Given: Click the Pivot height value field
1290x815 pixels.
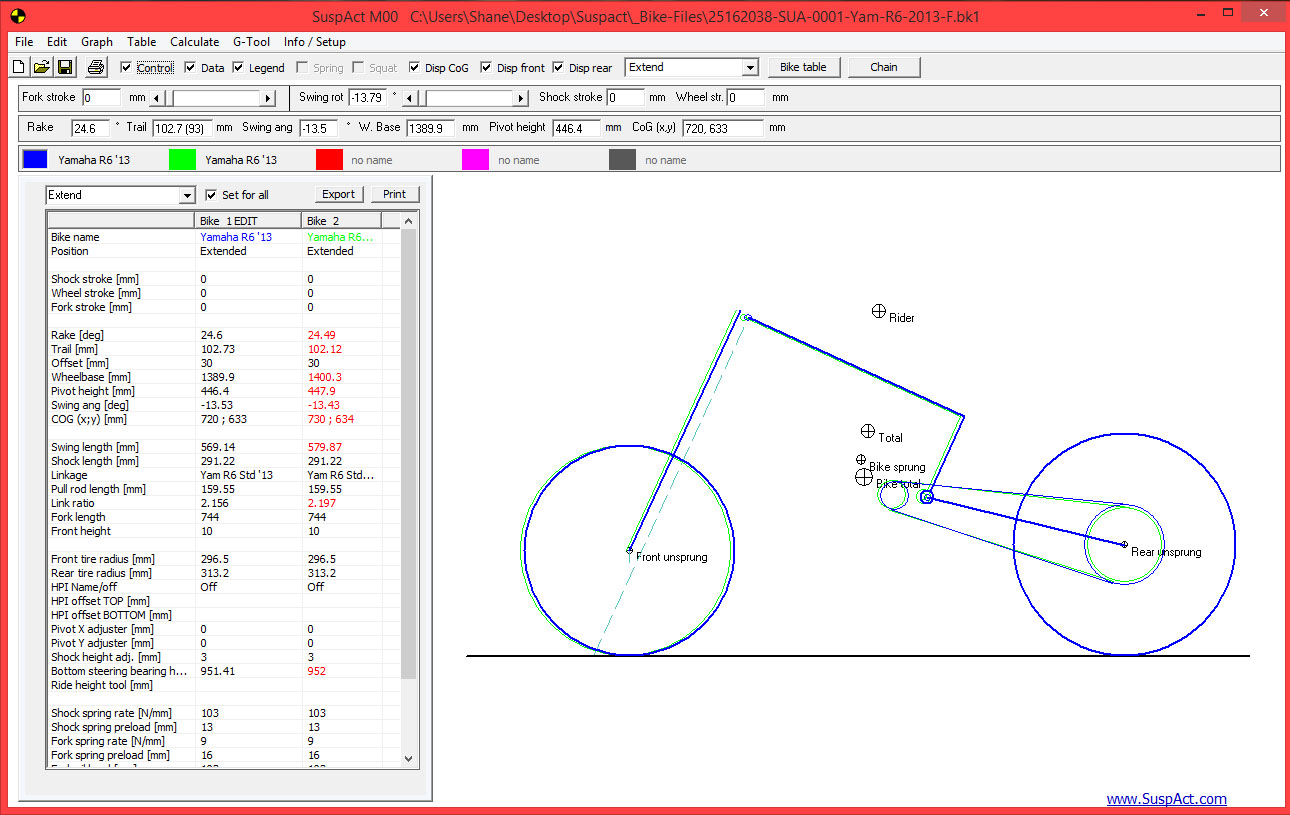Looking at the screenshot, I should 575,128.
